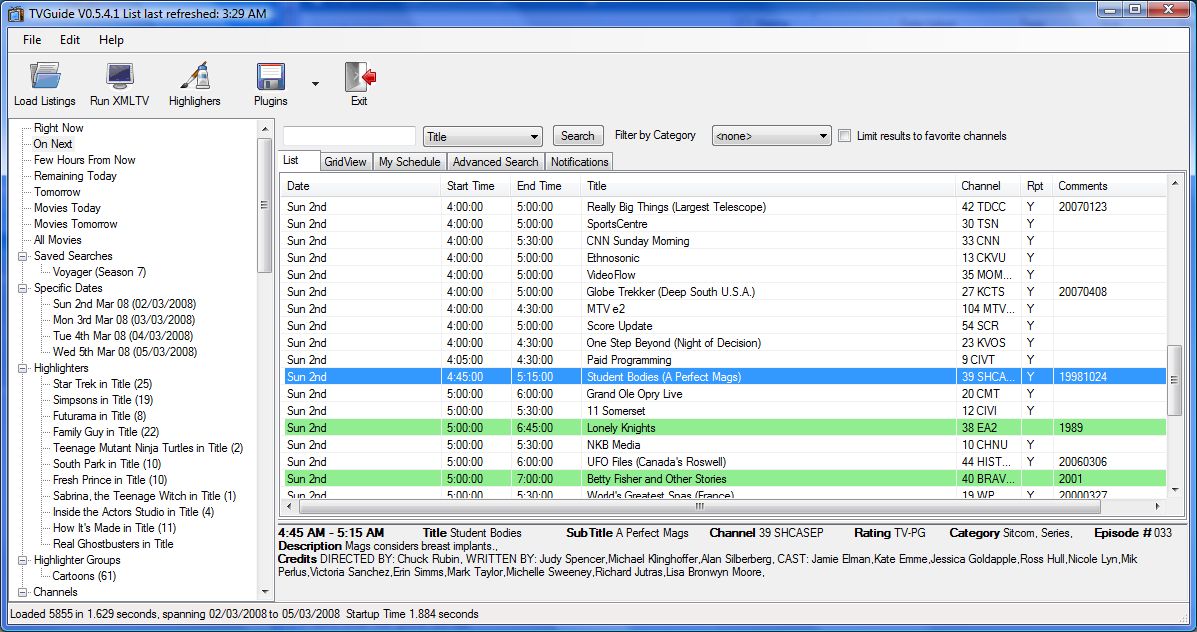The height and width of the screenshot is (632, 1197).
Task: Open the Plugins dropdown arrow
Action: (x=315, y=83)
